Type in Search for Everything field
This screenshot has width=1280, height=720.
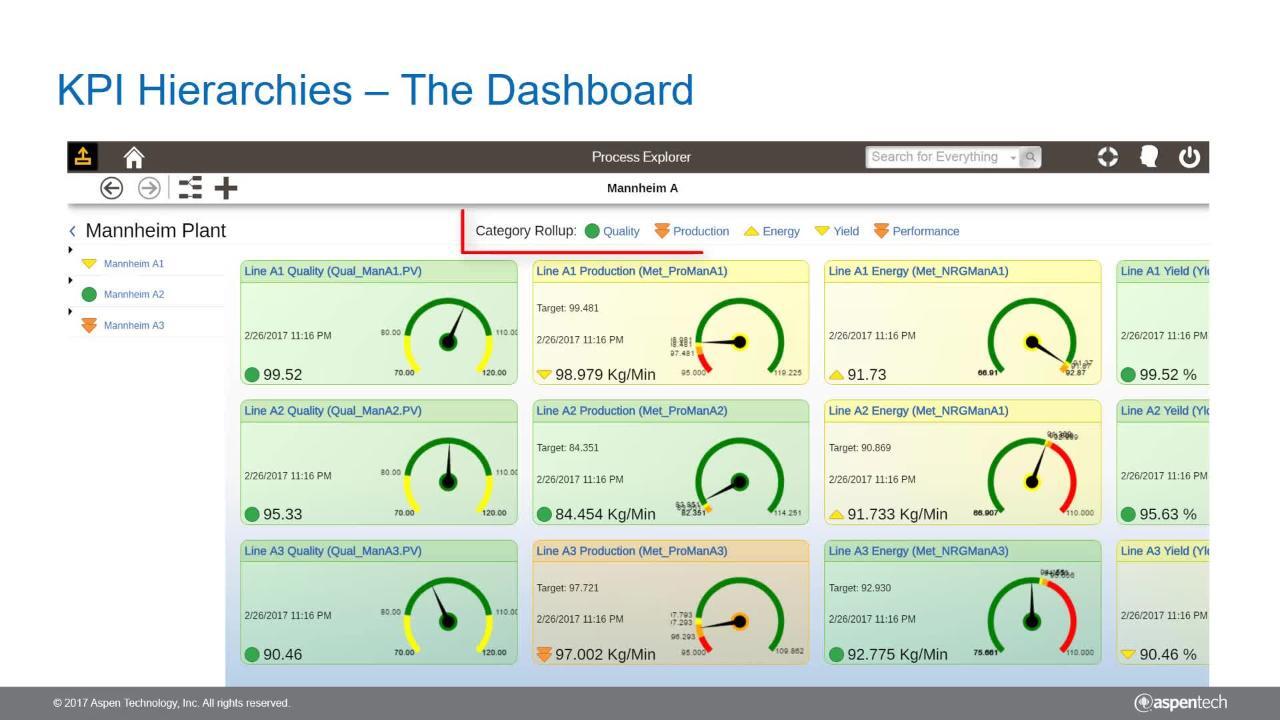tap(935, 157)
